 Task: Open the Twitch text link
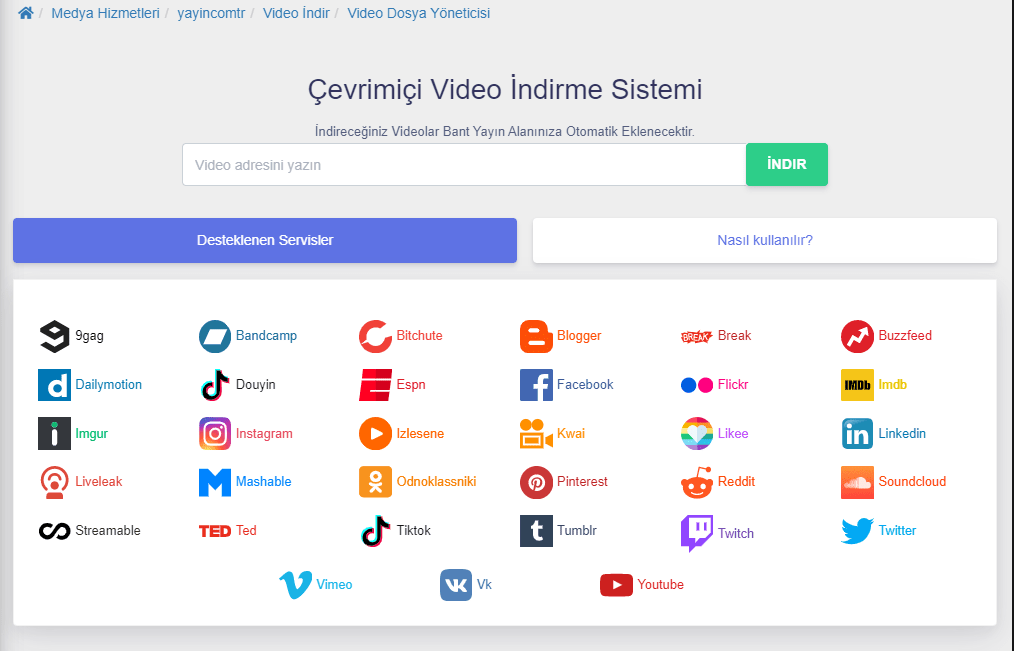tap(736, 533)
